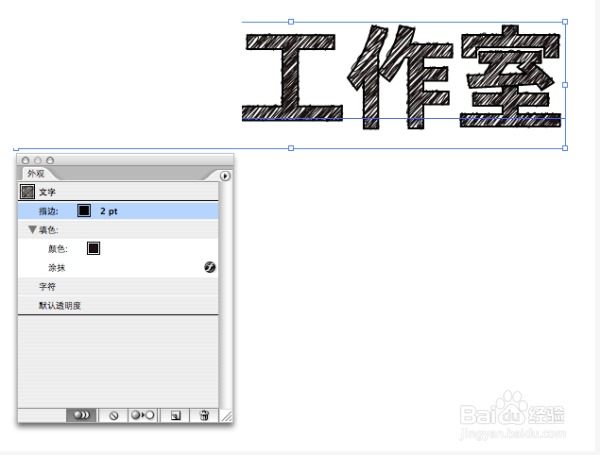The image size is (600, 455).
Task: Click the Reduce to Basic Appearance icon
Action: coord(143,415)
